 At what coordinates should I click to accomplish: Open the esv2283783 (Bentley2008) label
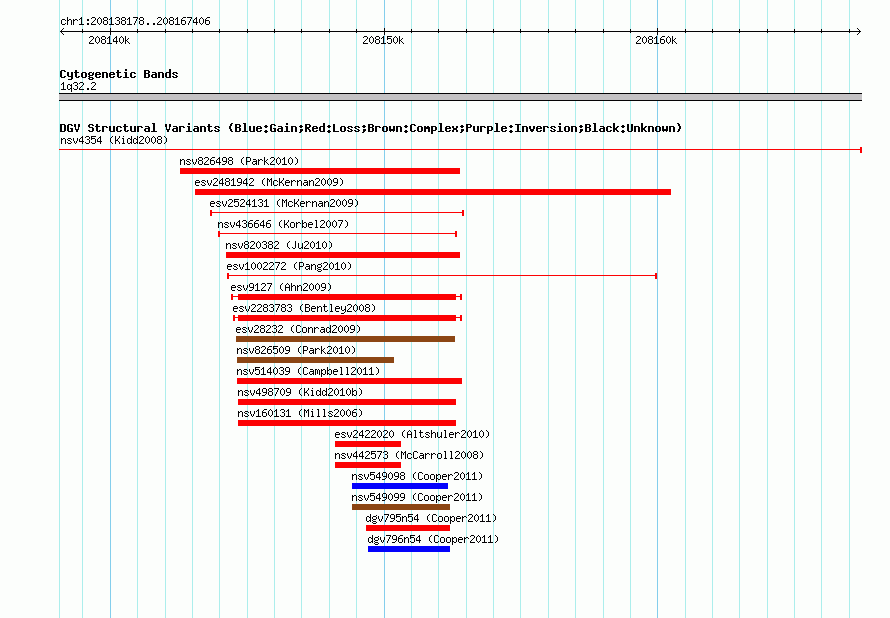pos(304,308)
